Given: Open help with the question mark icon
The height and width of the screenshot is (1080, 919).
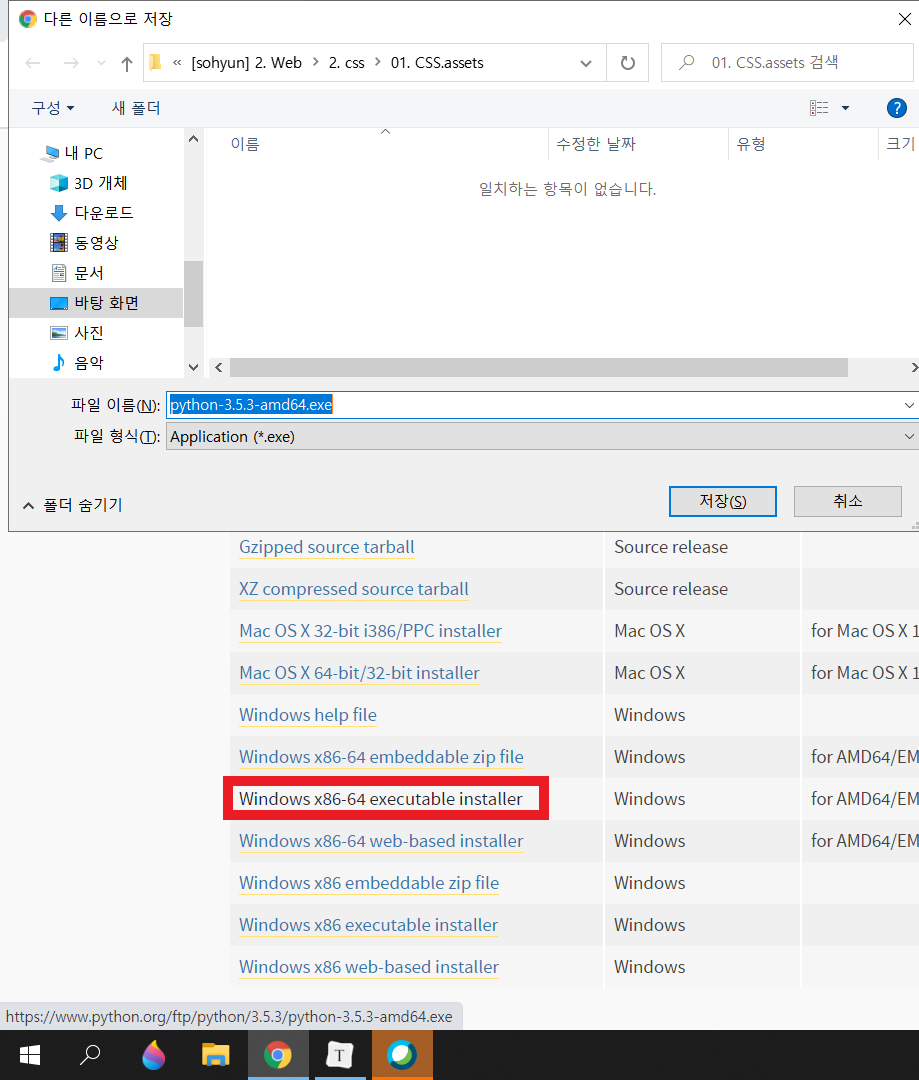Looking at the screenshot, I should coord(896,108).
